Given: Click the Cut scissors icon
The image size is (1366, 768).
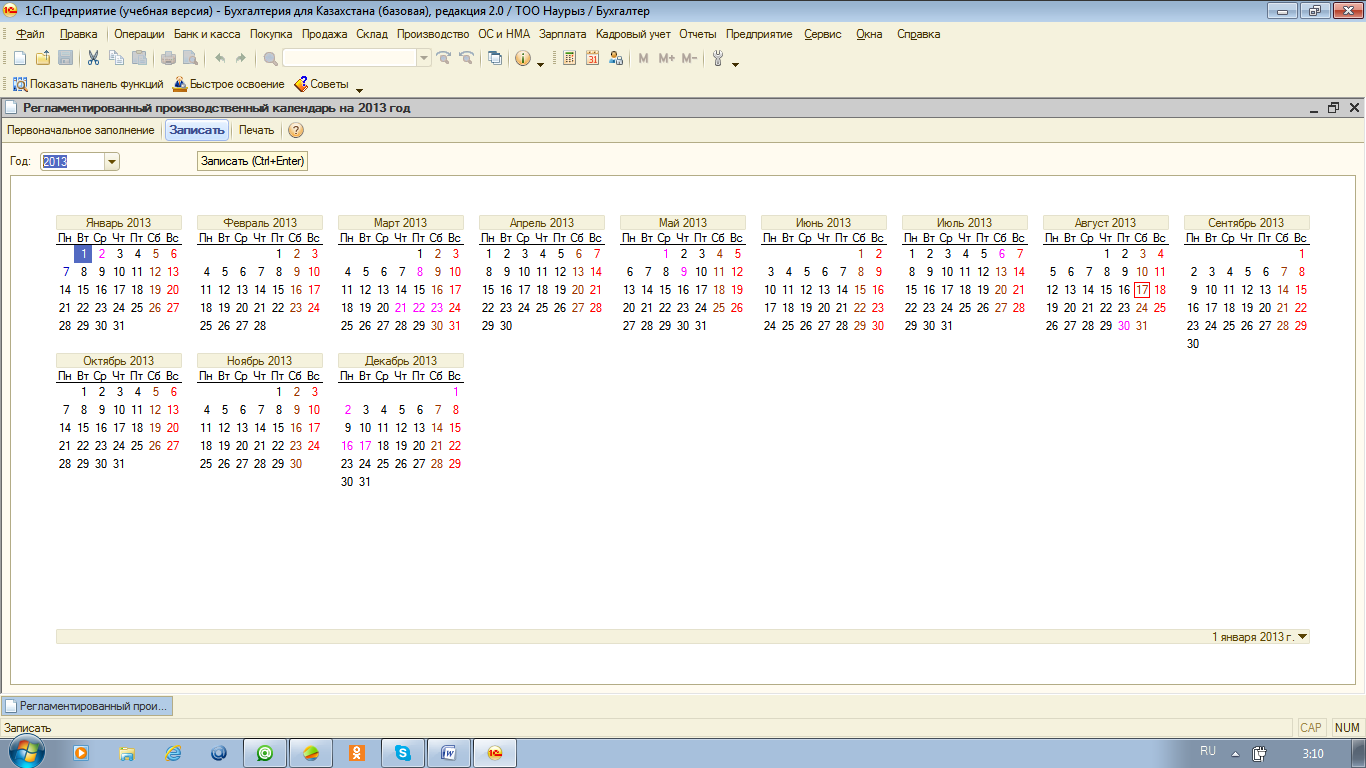Looking at the screenshot, I should tap(93, 59).
